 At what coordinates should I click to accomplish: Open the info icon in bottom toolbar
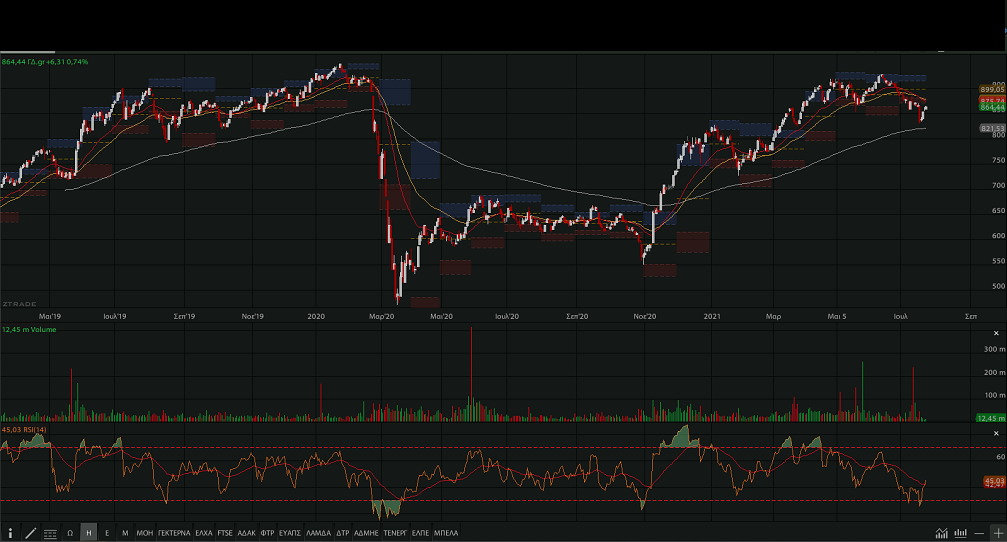coord(10,533)
